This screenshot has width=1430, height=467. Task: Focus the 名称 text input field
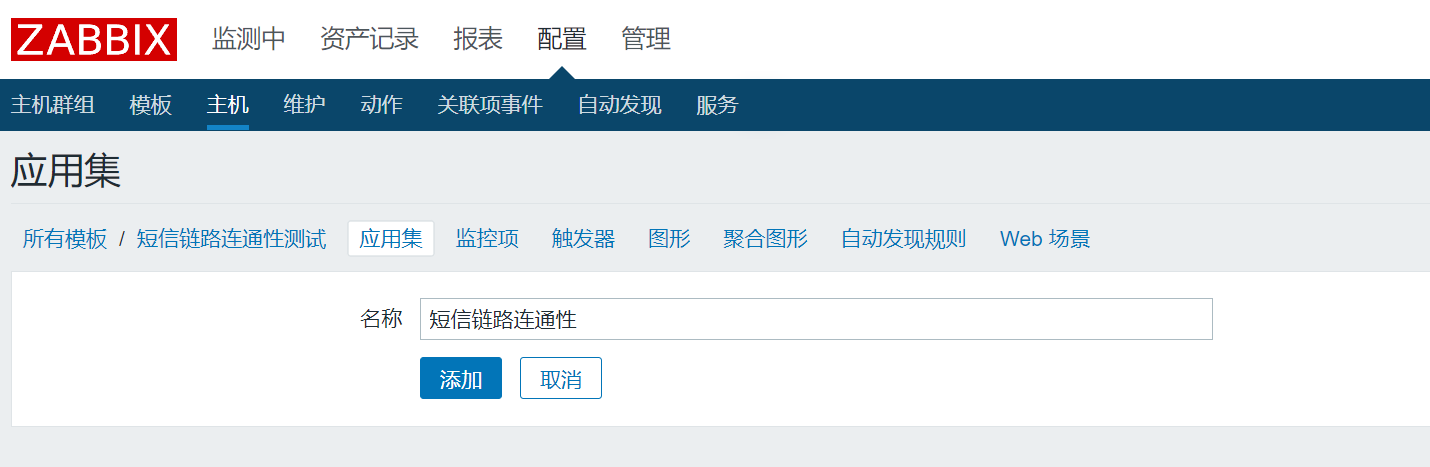click(815, 319)
